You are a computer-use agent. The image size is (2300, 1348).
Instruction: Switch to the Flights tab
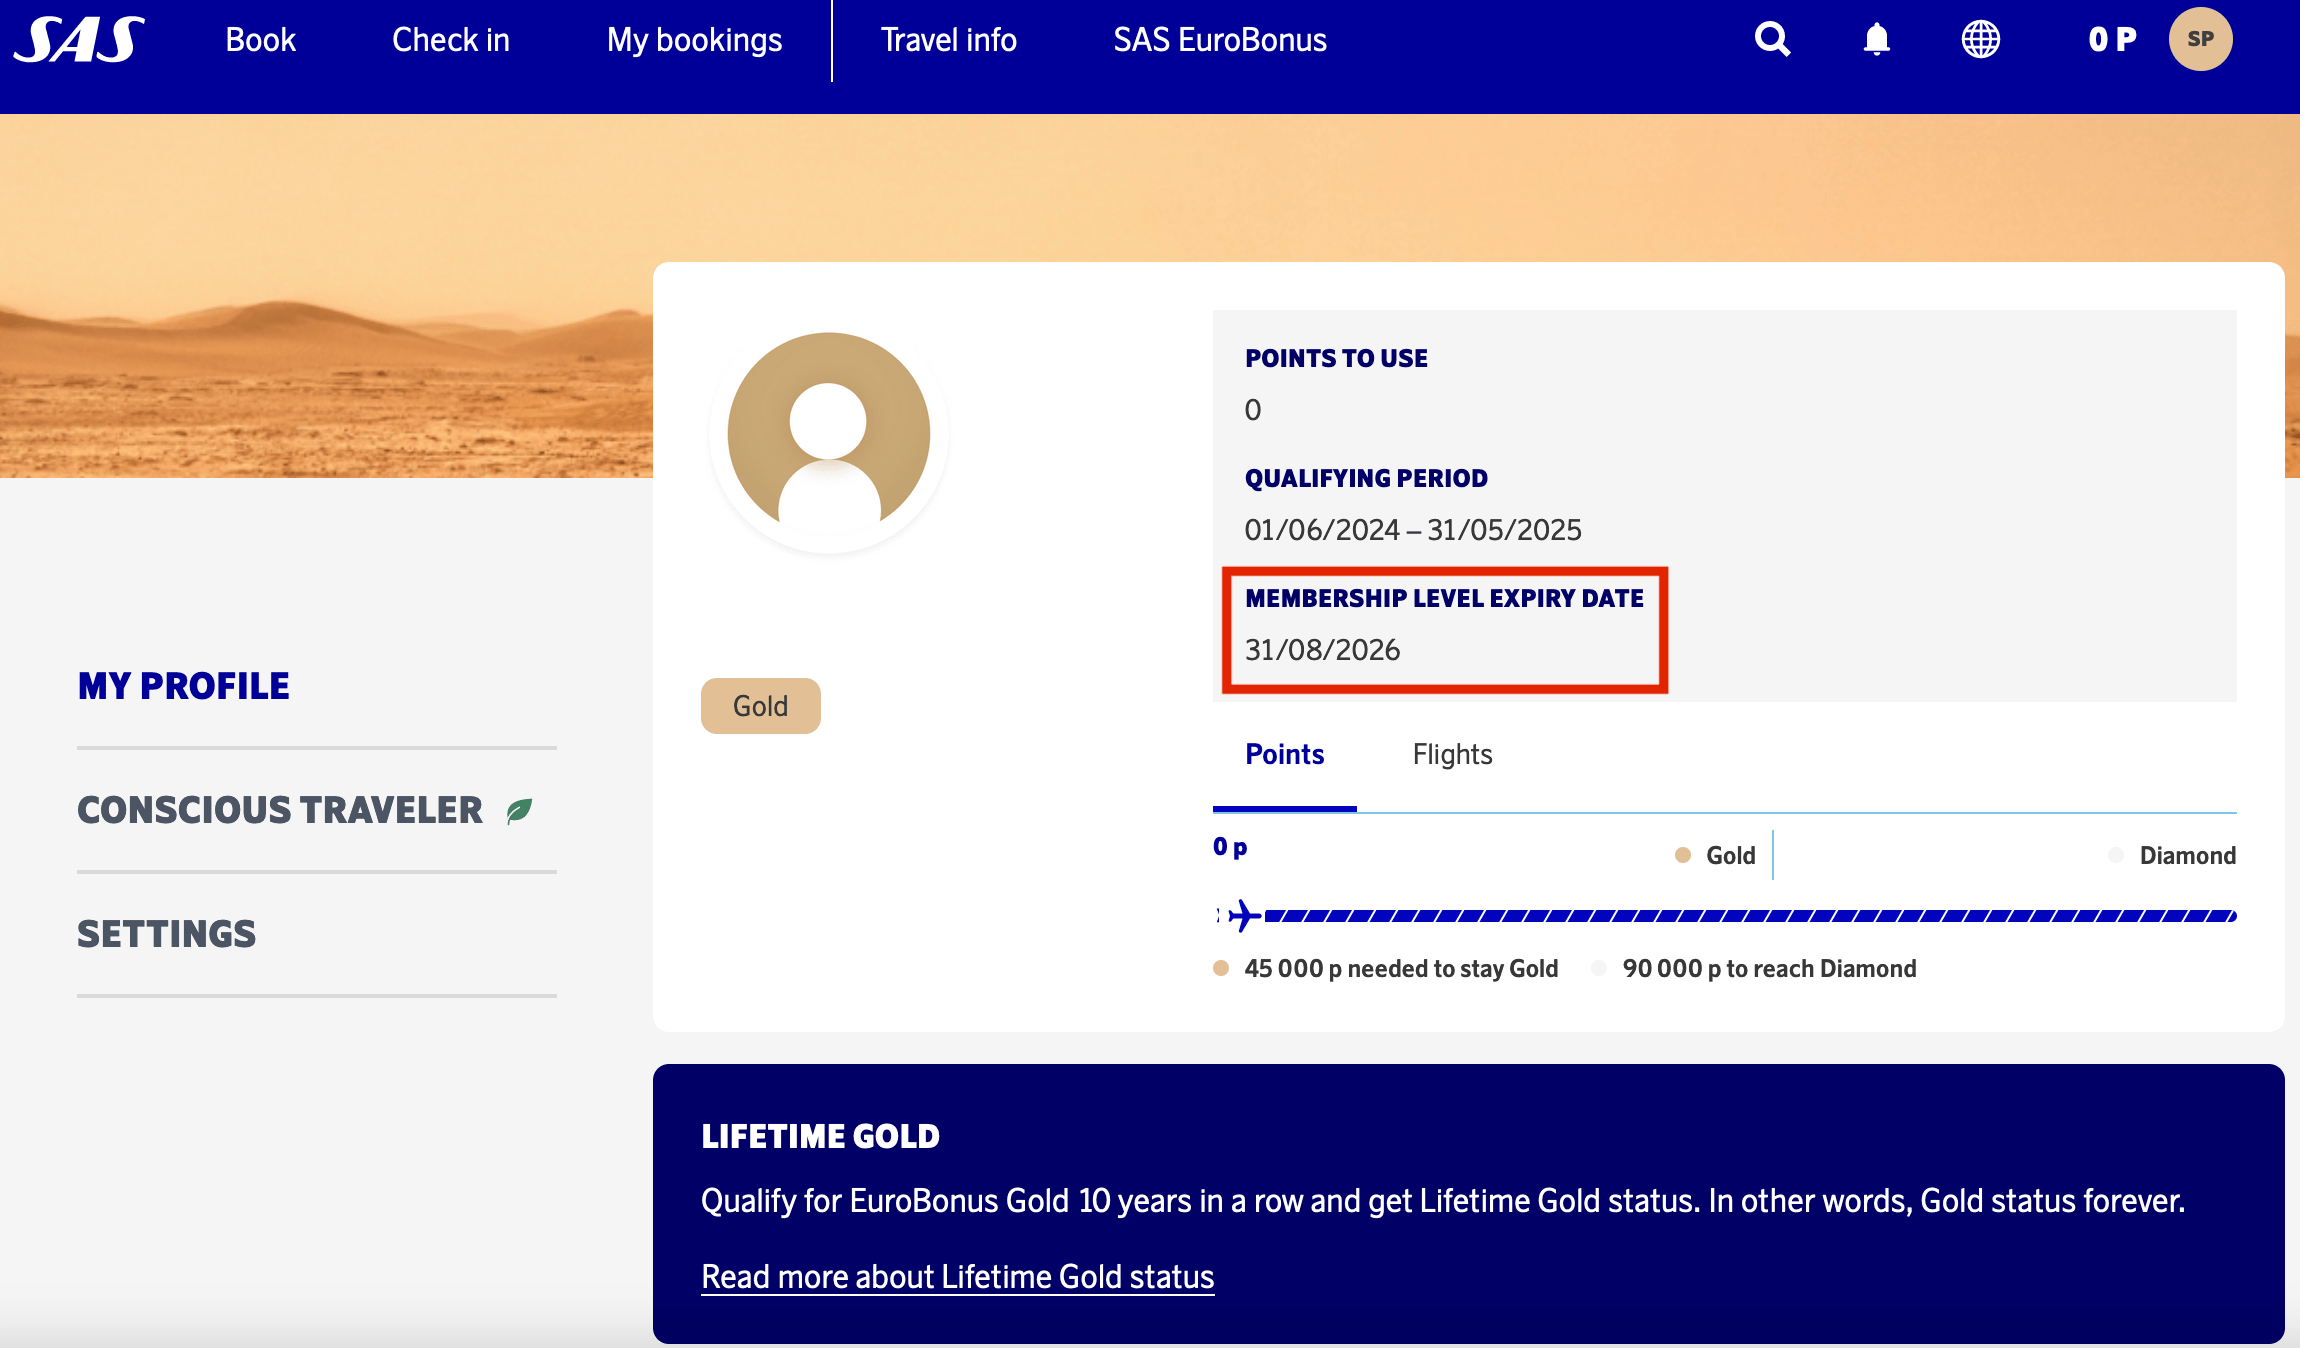click(1451, 755)
